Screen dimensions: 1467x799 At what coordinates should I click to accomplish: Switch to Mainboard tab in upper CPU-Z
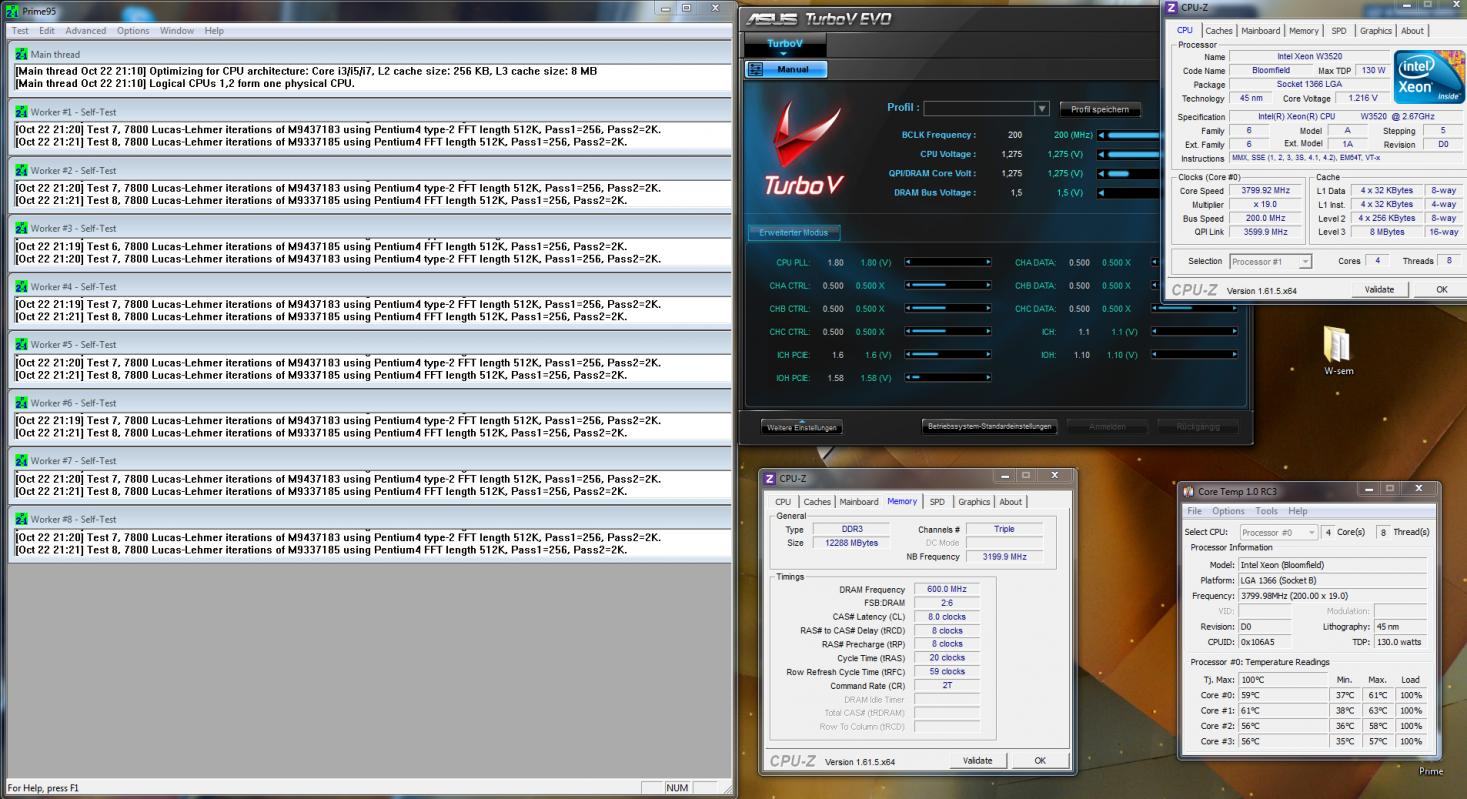click(1260, 31)
